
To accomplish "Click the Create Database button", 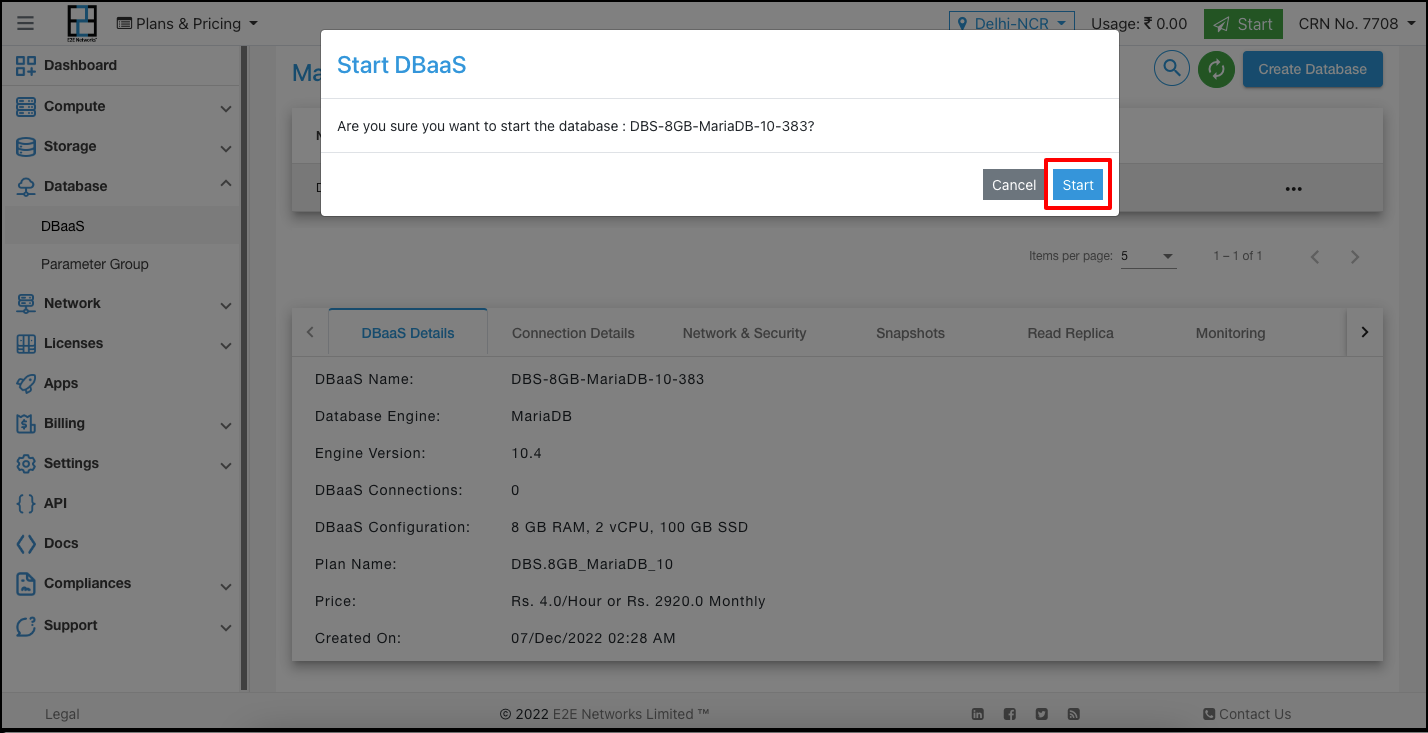I will pos(1312,69).
